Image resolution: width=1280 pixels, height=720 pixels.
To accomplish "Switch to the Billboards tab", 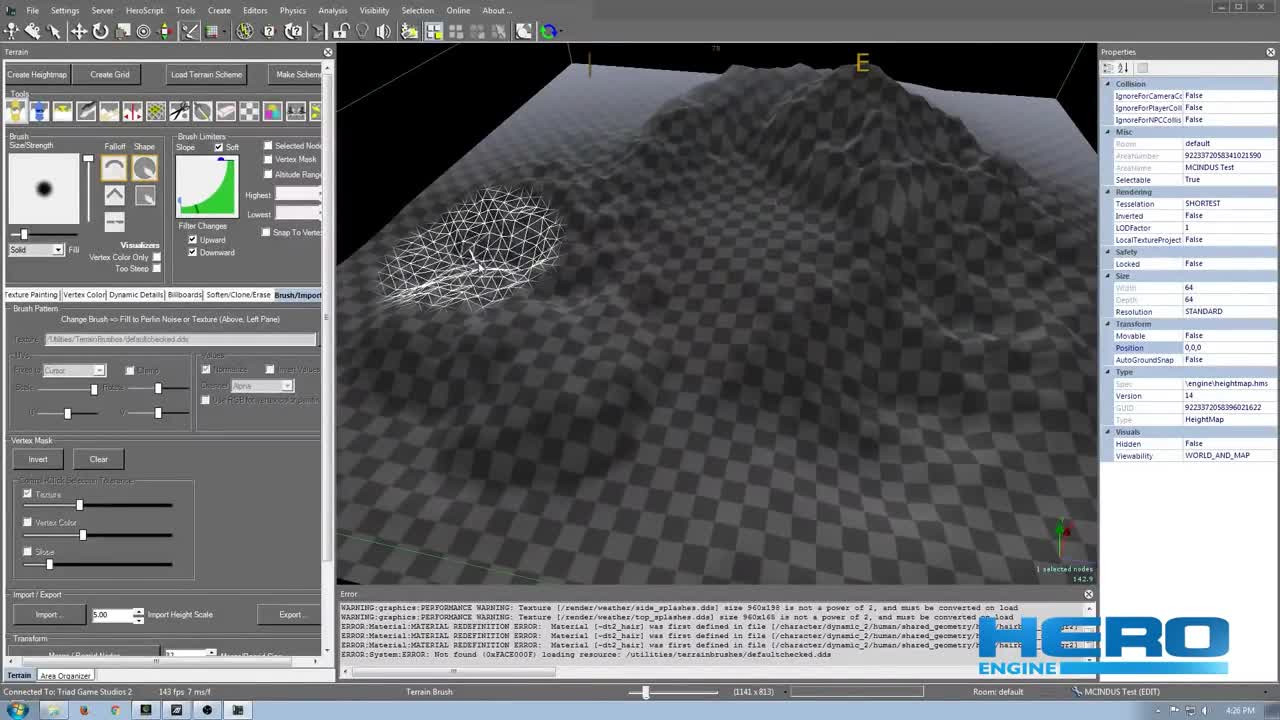I will click(184, 294).
